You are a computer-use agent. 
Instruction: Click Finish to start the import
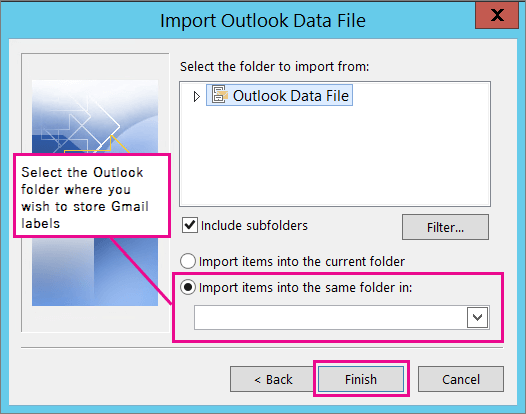(x=361, y=379)
